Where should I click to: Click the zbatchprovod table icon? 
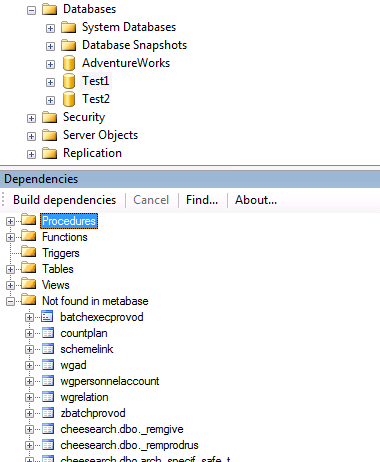[48, 413]
